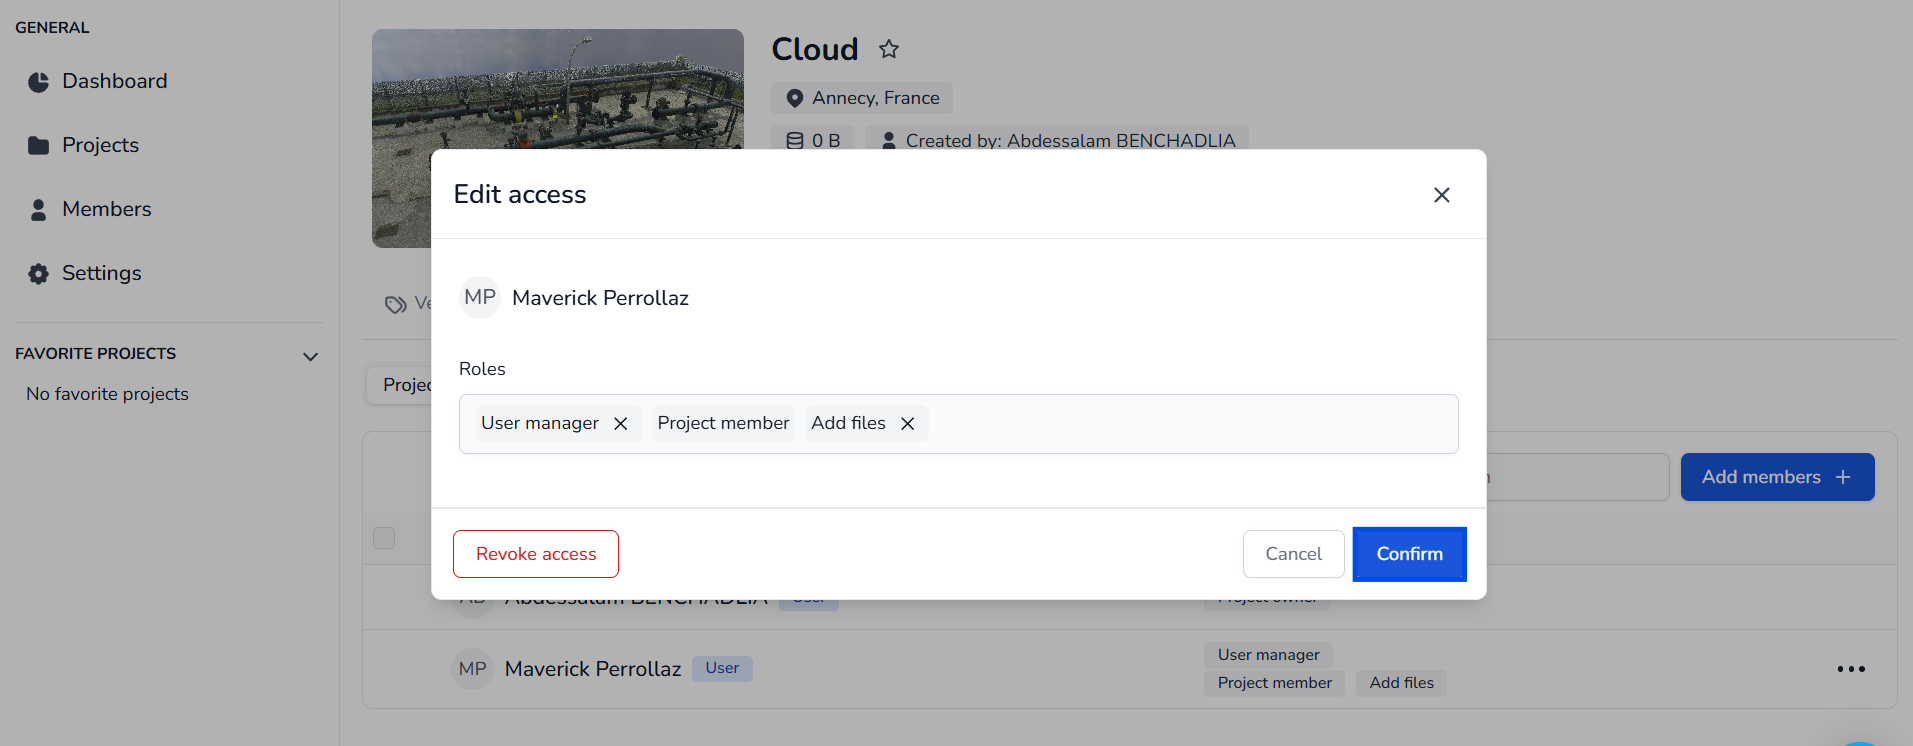The image size is (1913, 746).
Task: Open the Roles selection field
Action: point(1190,424)
